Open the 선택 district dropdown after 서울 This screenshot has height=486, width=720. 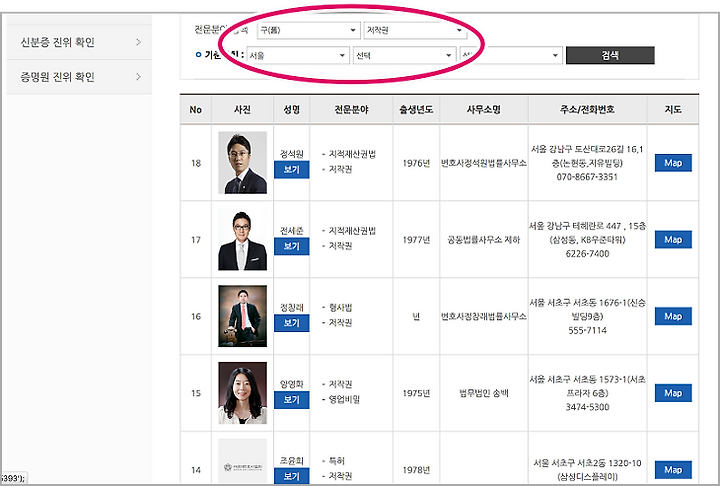(x=404, y=56)
